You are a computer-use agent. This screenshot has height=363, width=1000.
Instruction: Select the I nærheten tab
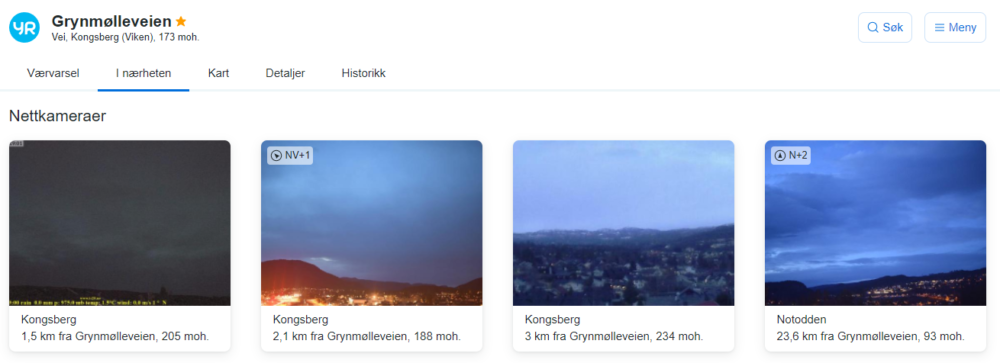click(x=143, y=73)
